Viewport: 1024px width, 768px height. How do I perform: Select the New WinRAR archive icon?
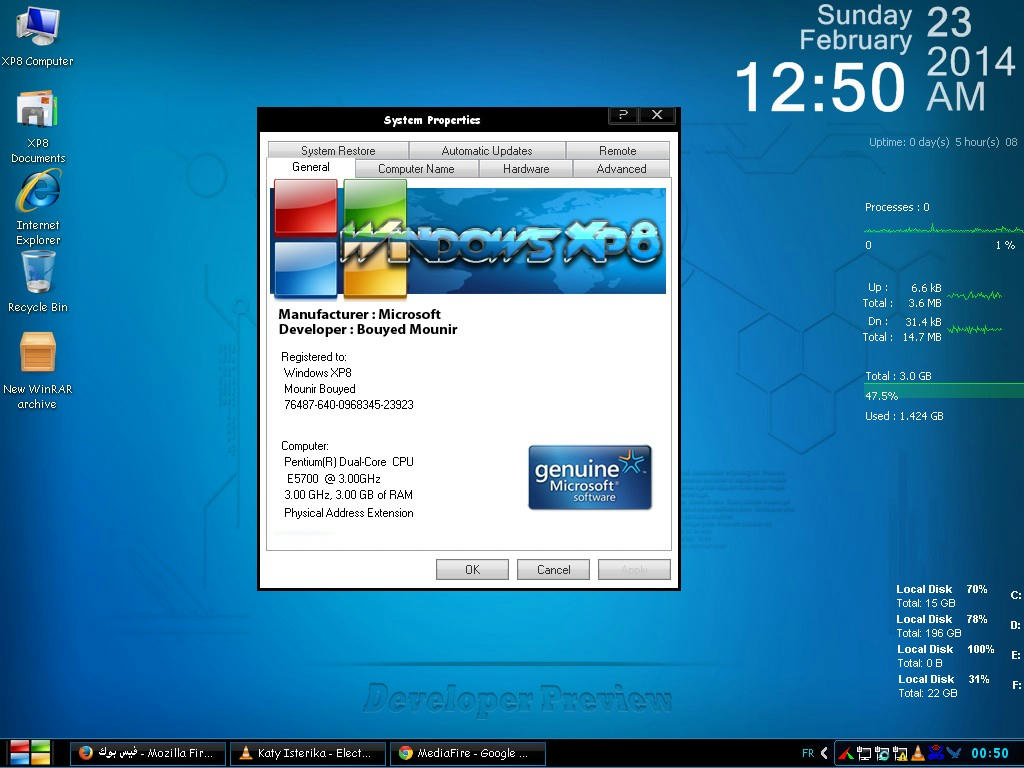pos(37,371)
